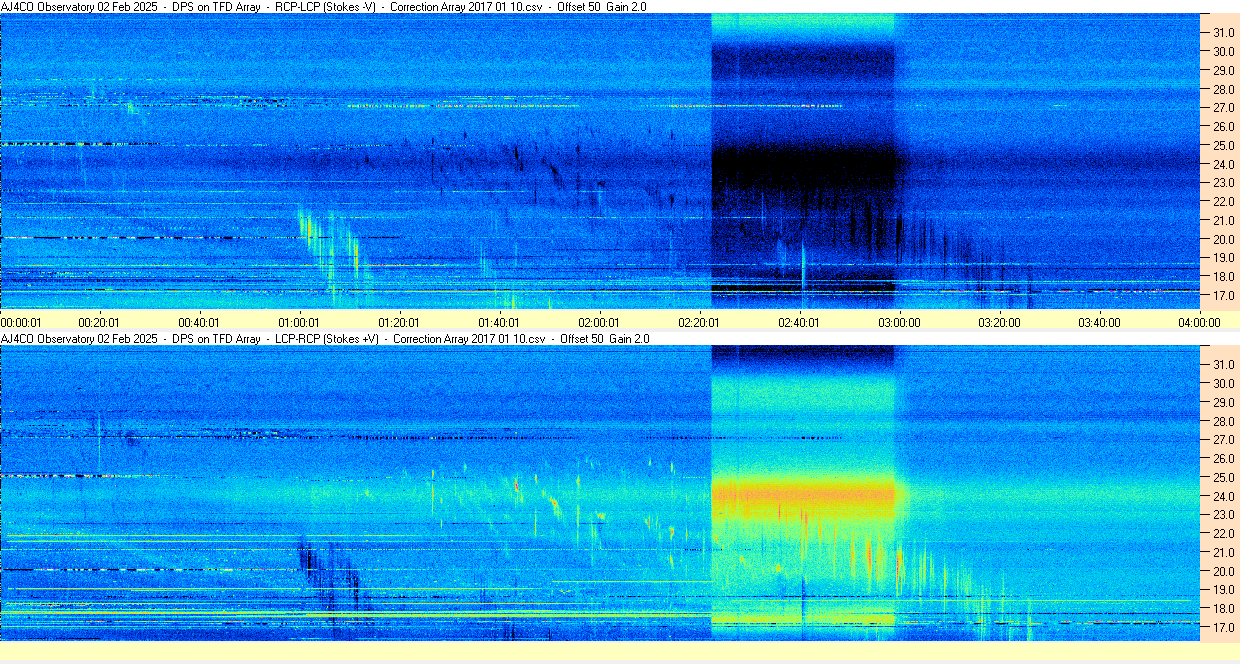The image size is (1240, 664).
Task: Click the 19.0 frequency label in the Stokes +V panel
Action: (x=1223, y=590)
